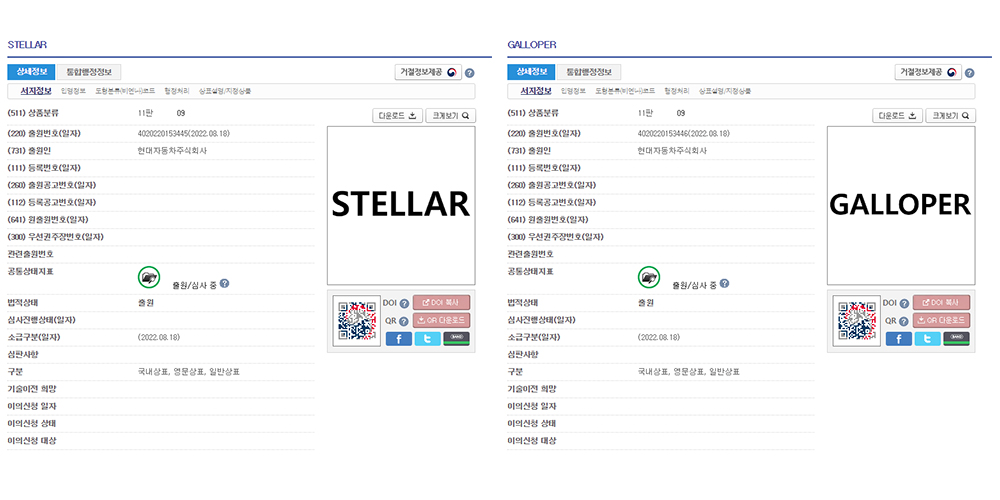Image resolution: width=1000 pixels, height=500 pixels.
Task: Click 크게보기 button above STELLAR image
Action: click(450, 116)
